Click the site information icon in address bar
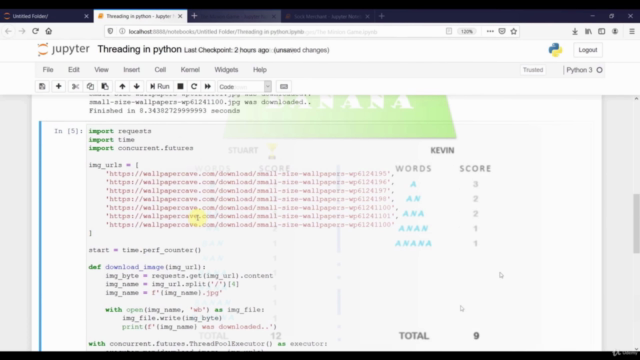 click(122, 31)
